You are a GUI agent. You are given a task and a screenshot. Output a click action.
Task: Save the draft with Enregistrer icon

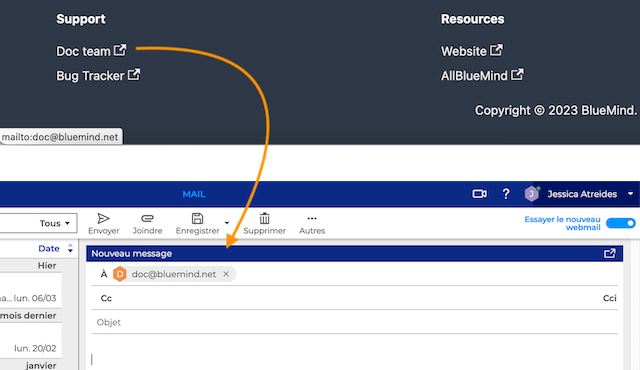point(198,224)
